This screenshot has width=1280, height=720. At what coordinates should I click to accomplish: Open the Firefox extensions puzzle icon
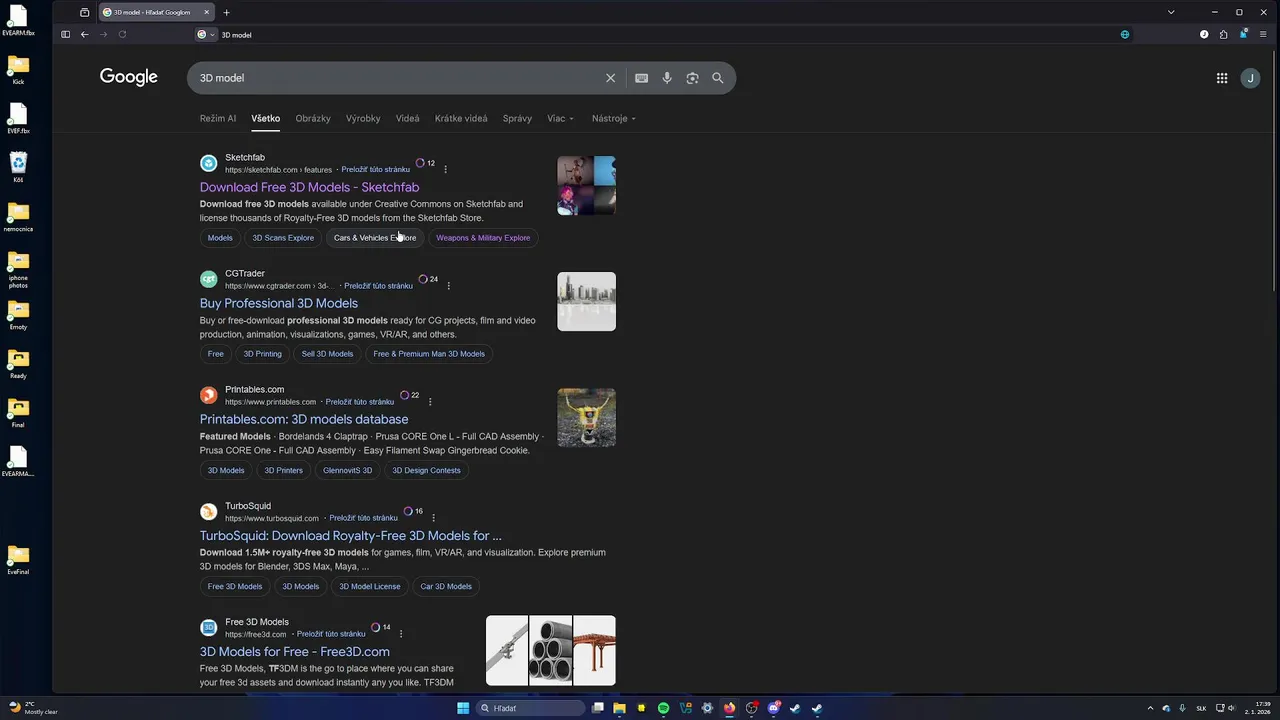click(1223, 34)
